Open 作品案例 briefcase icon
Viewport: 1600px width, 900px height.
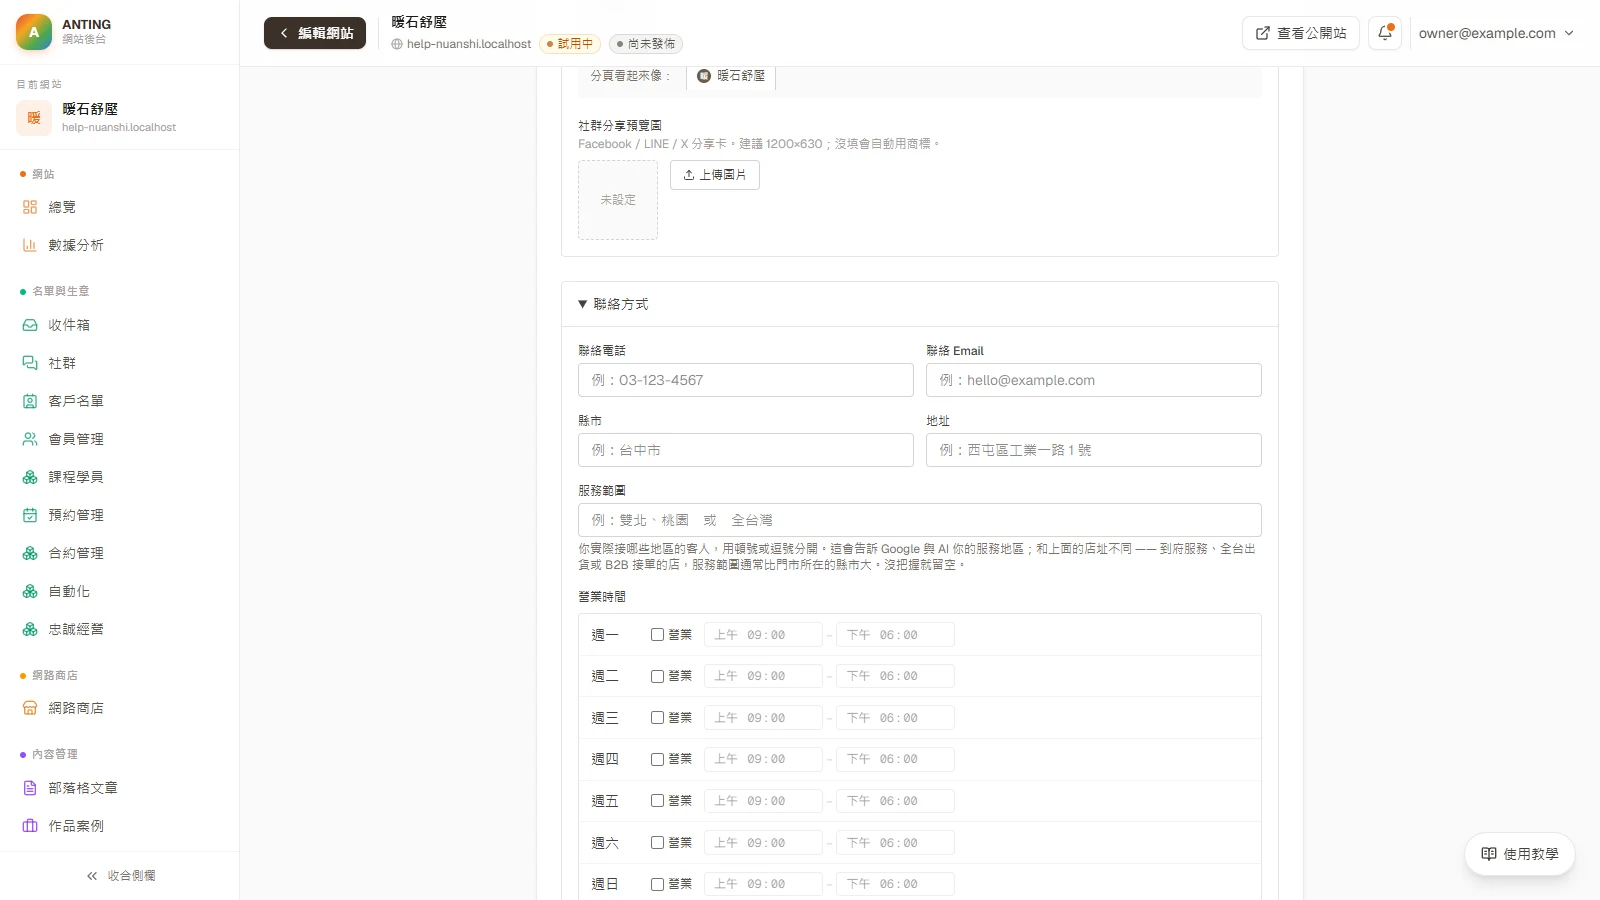tap(30, 826)
